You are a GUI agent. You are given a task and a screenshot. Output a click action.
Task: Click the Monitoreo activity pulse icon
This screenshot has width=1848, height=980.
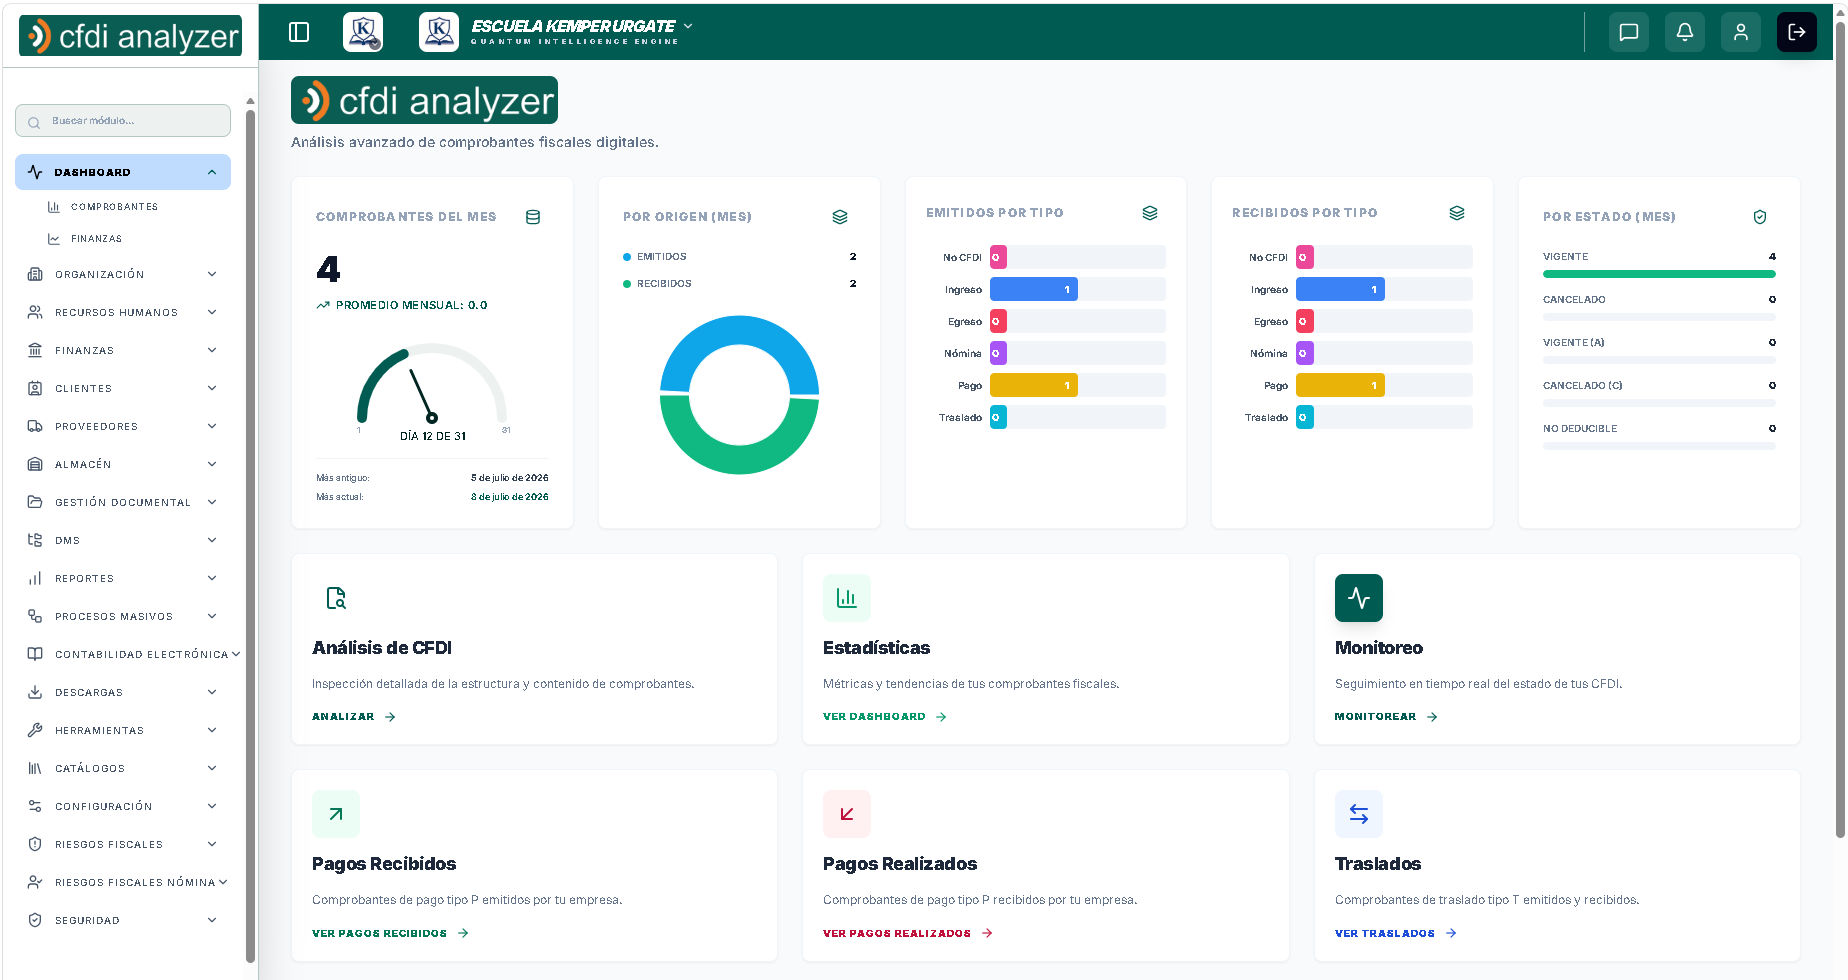[x=1359, y=598]
